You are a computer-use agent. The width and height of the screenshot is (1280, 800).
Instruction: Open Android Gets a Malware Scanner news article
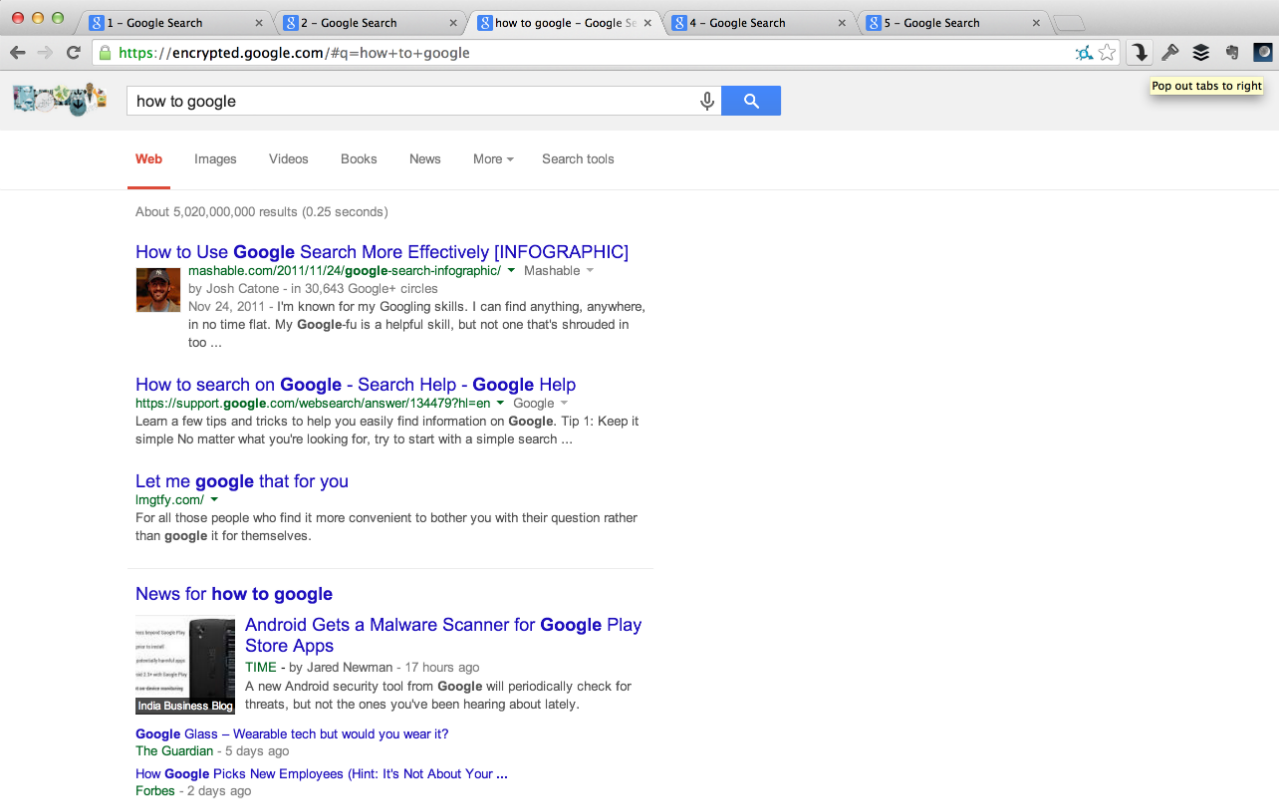[x=443, y=635]
